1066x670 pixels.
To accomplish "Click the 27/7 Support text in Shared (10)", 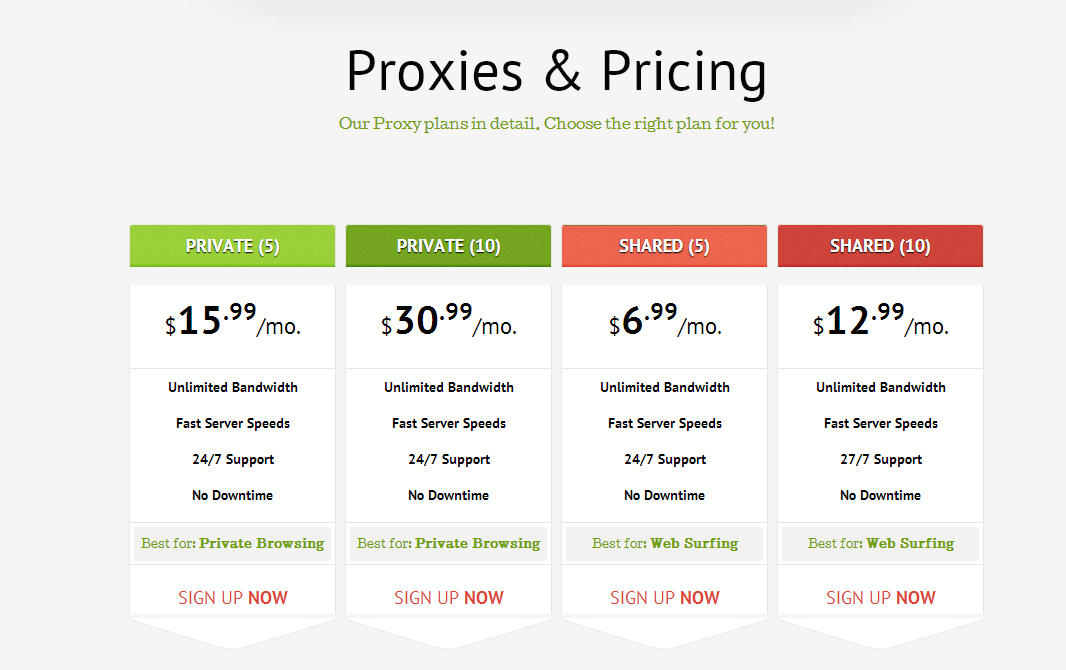I will click(880, 459).
